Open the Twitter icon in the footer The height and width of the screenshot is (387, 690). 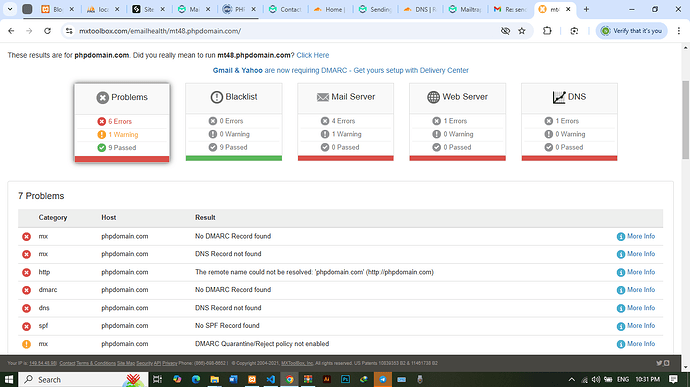coord(659,363)
